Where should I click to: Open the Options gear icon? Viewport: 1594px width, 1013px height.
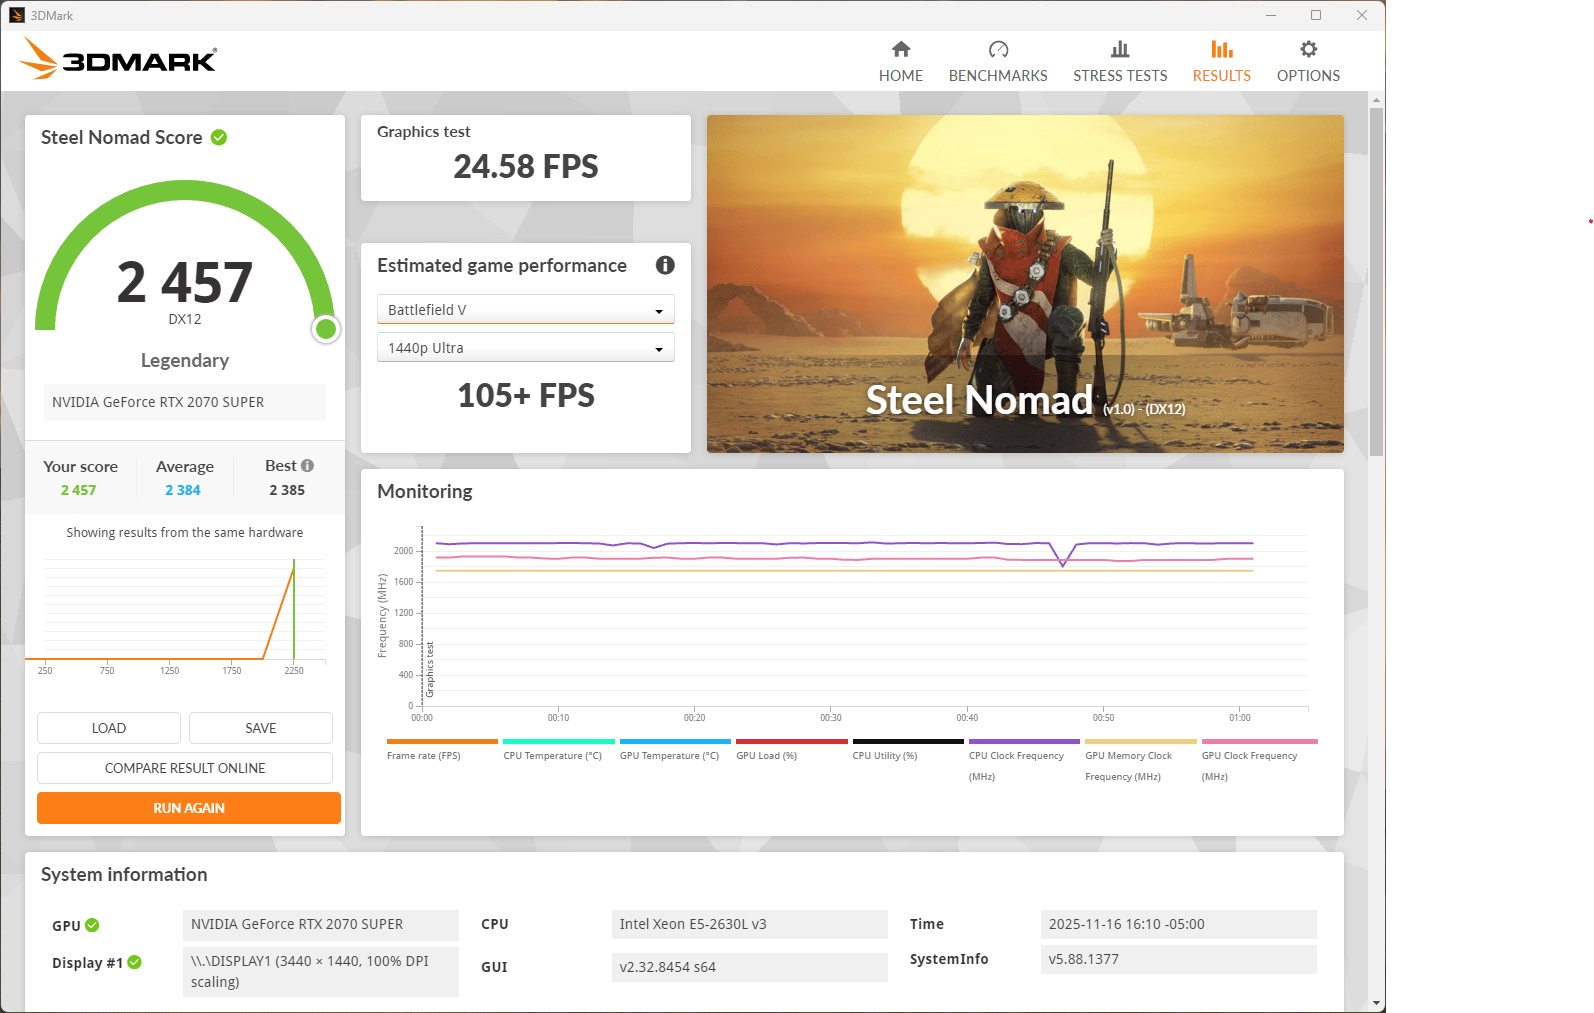click(x=1308, y=49)
